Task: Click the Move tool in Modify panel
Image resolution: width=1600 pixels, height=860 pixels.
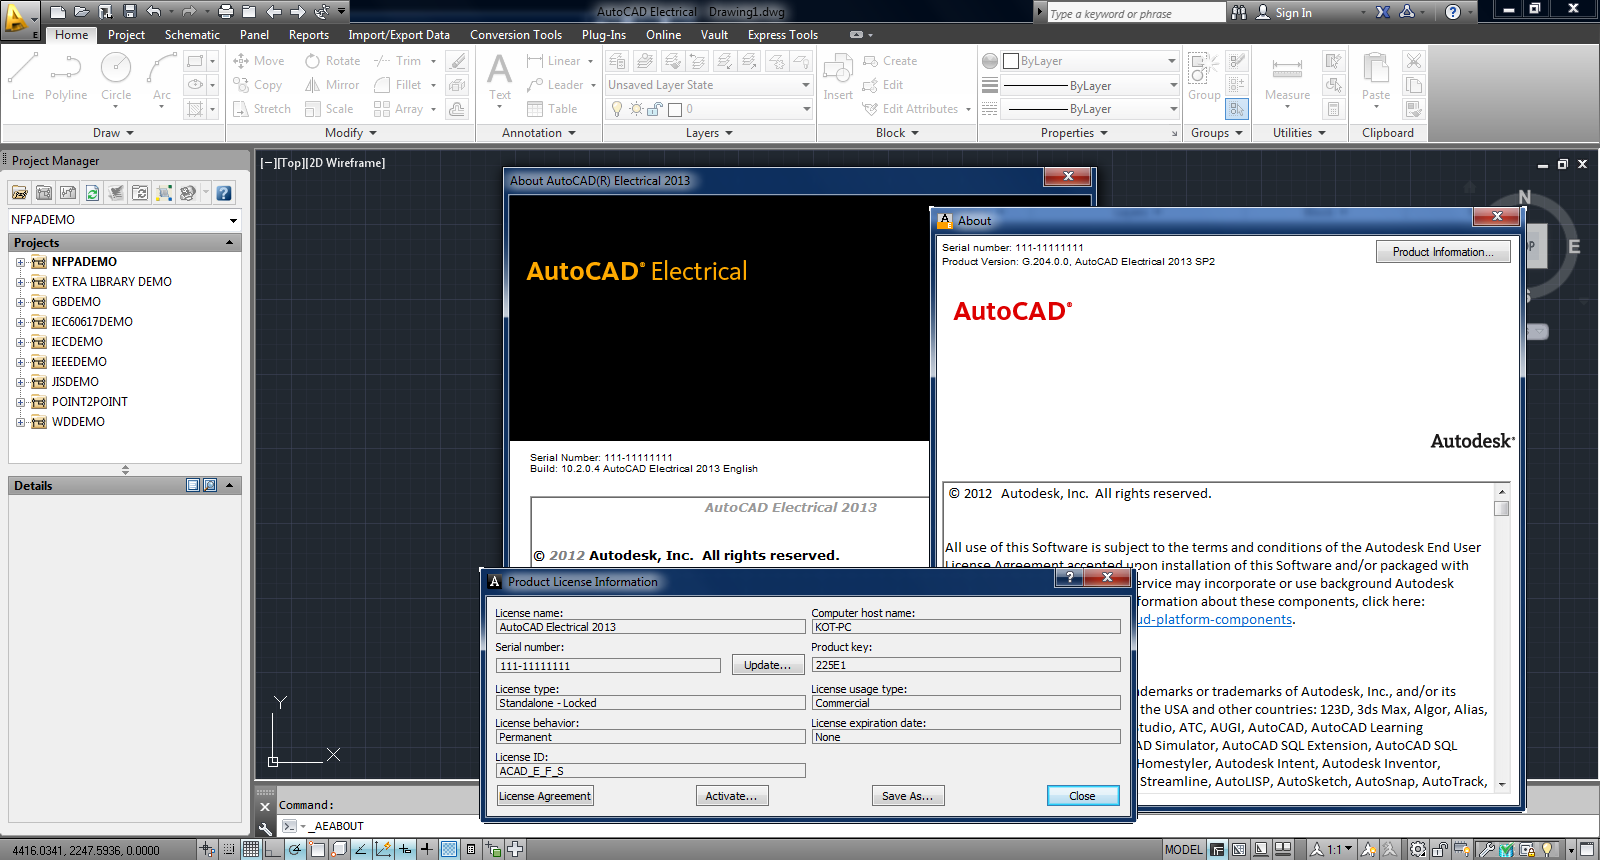Action: (x=259, y=61)
